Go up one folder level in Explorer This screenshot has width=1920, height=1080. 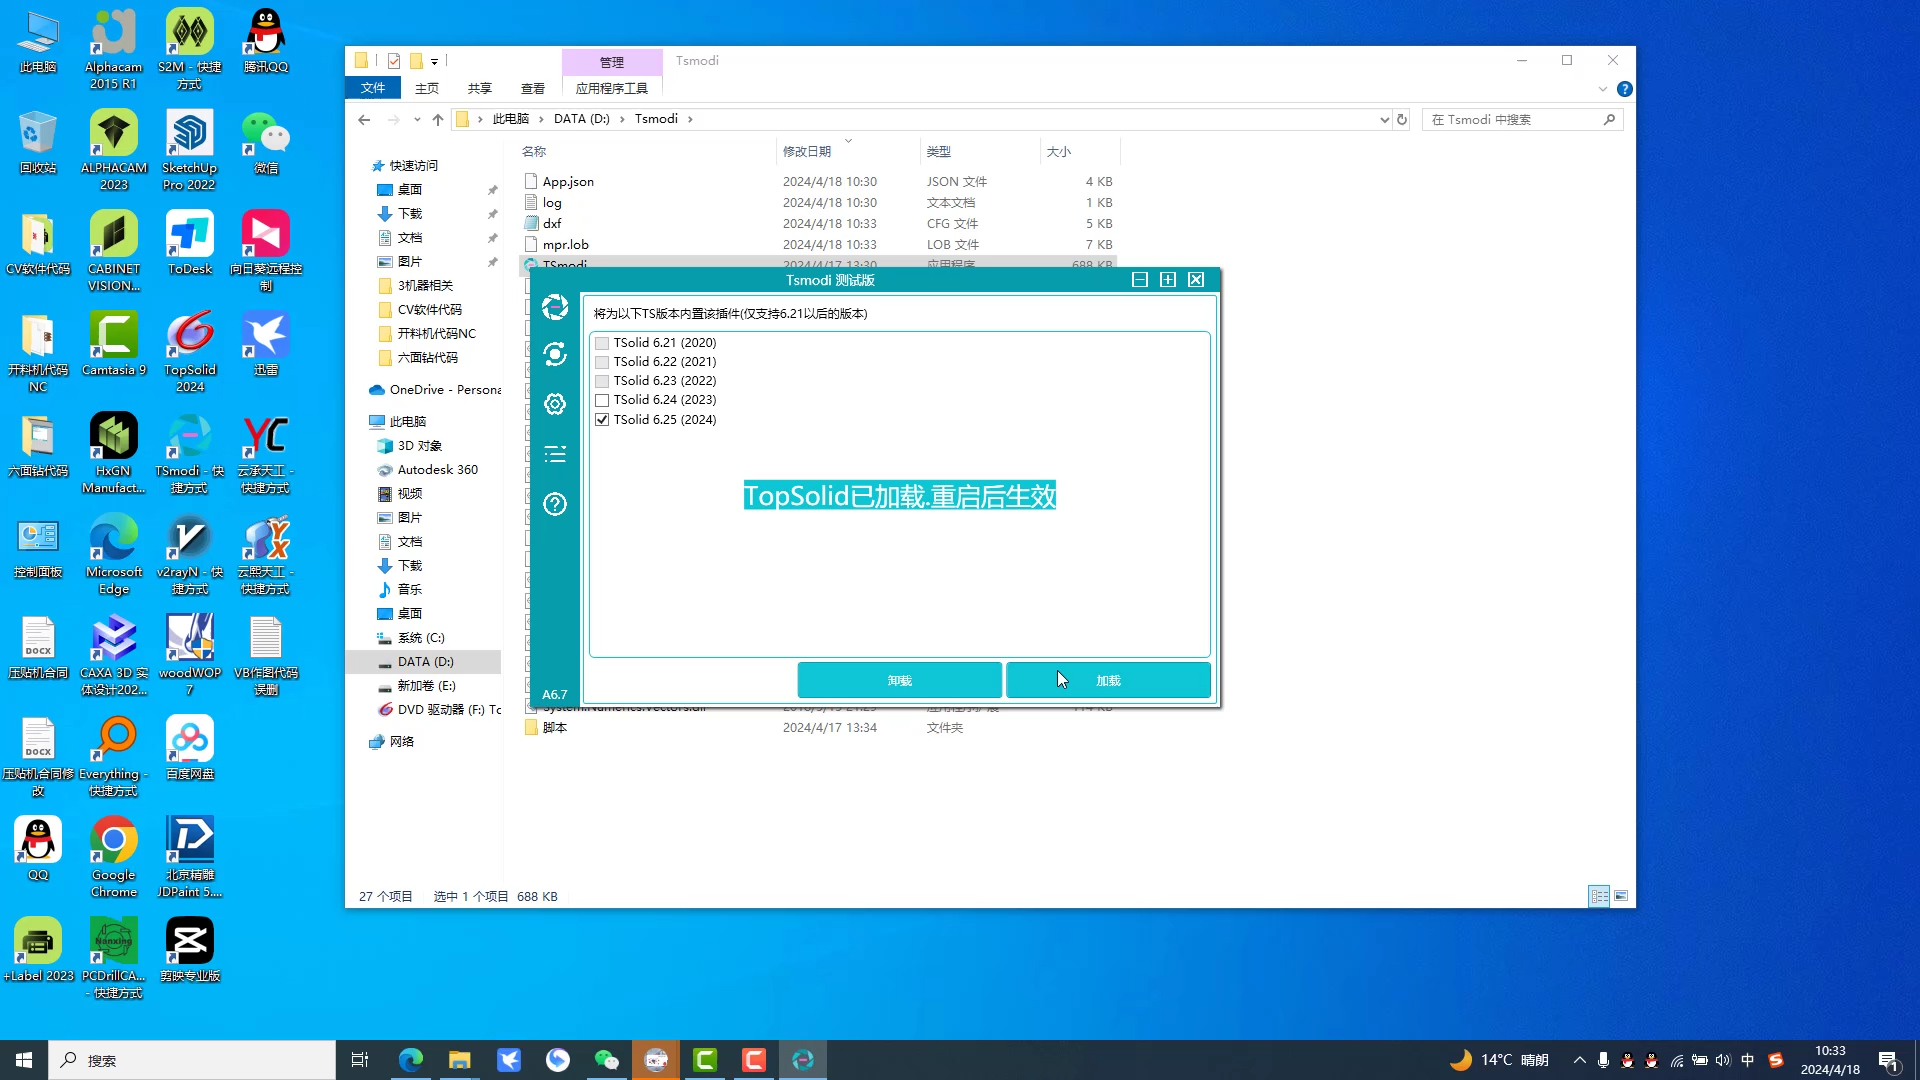tap(438, 119)
